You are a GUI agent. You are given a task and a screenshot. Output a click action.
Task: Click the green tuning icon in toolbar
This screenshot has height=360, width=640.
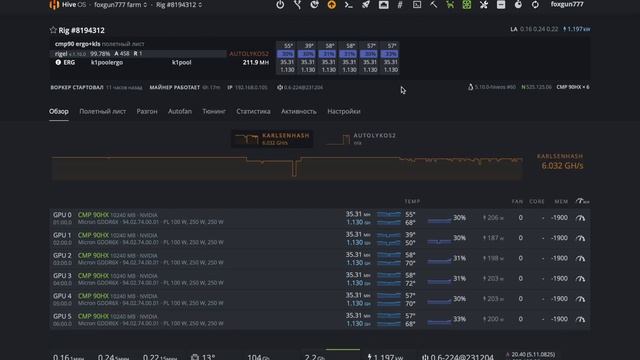pyautogui.click(x=450, y=4)
